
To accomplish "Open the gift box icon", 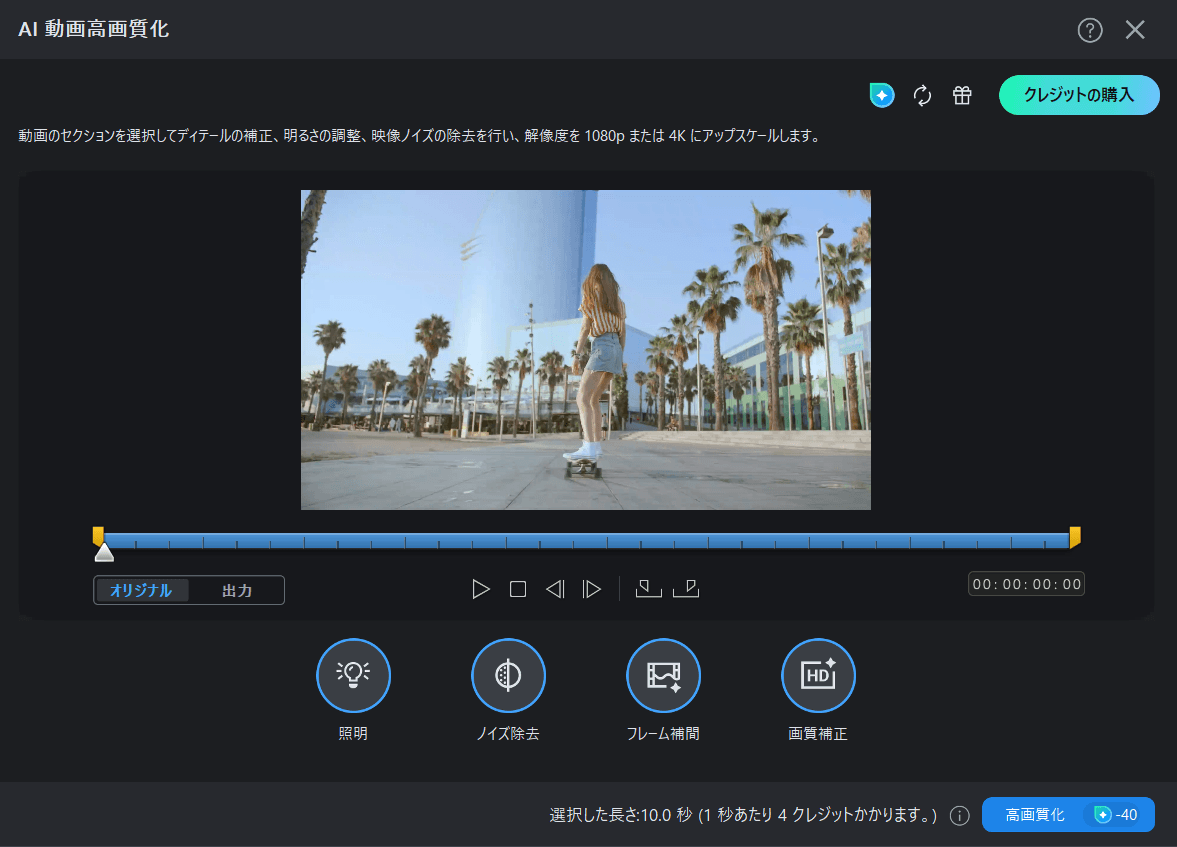I will (x=962, y=95).
